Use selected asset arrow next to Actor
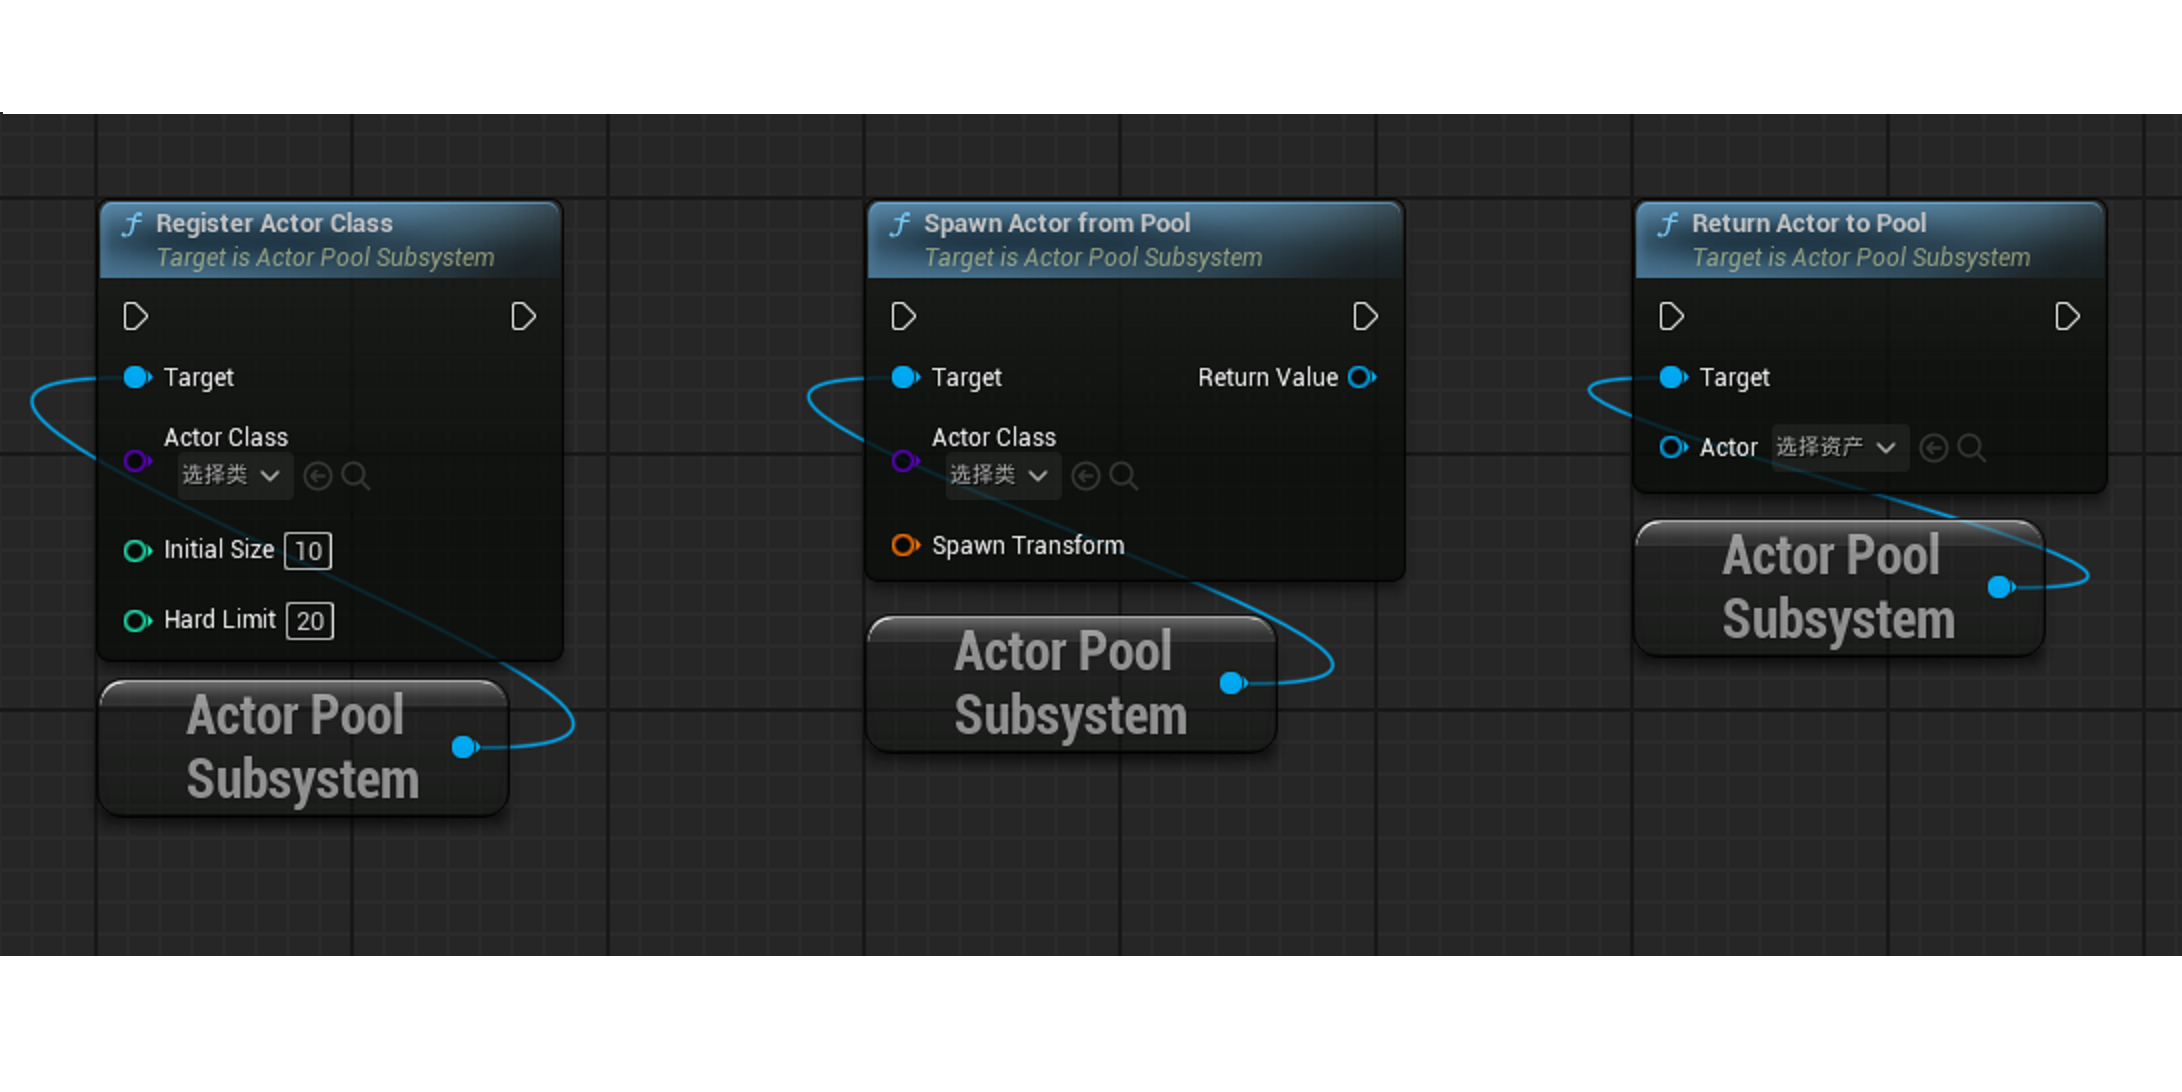 tap(1934, 448)
